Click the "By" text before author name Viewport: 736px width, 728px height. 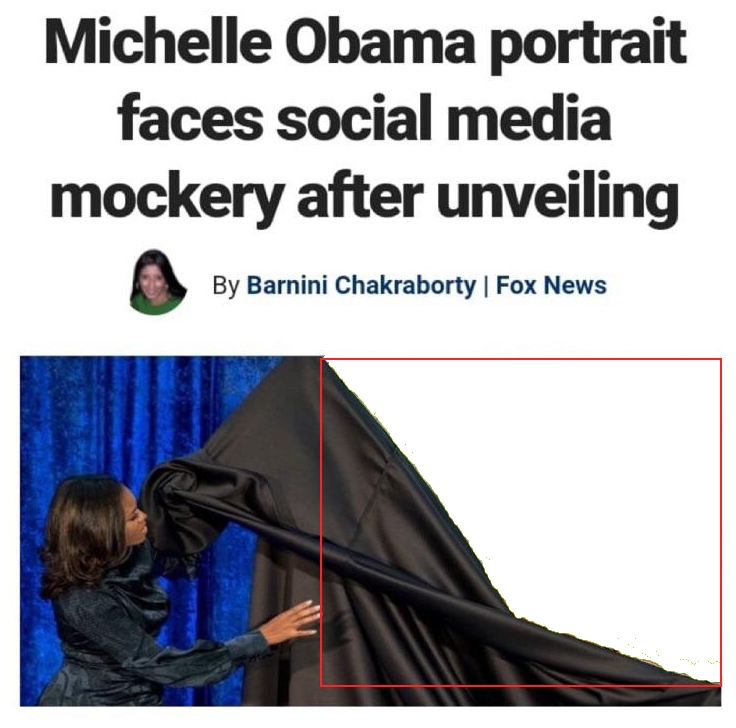[x=226, y=285]
